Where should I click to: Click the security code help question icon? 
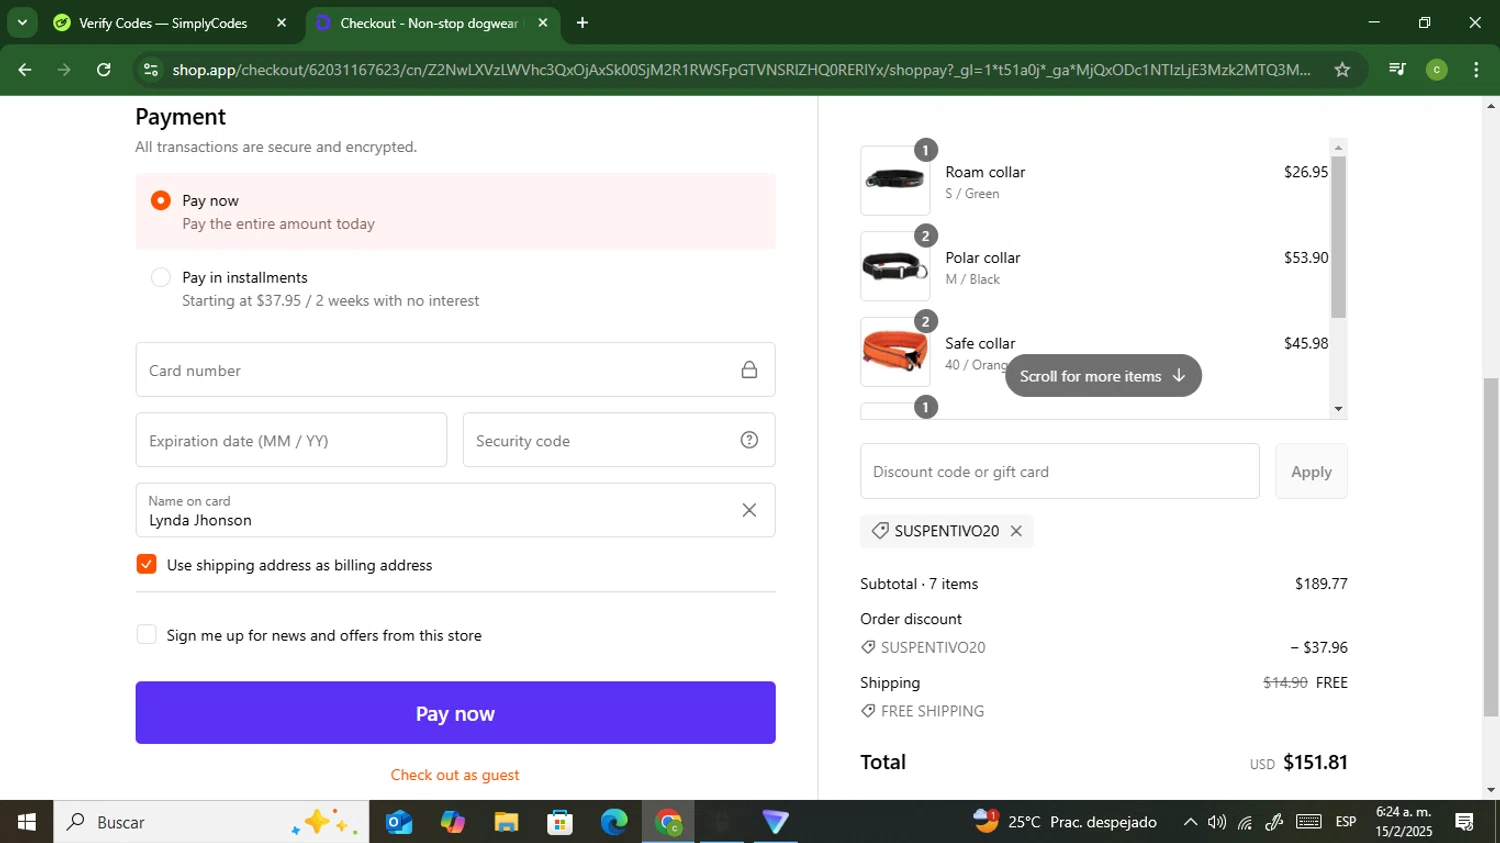tap(749, 440)
